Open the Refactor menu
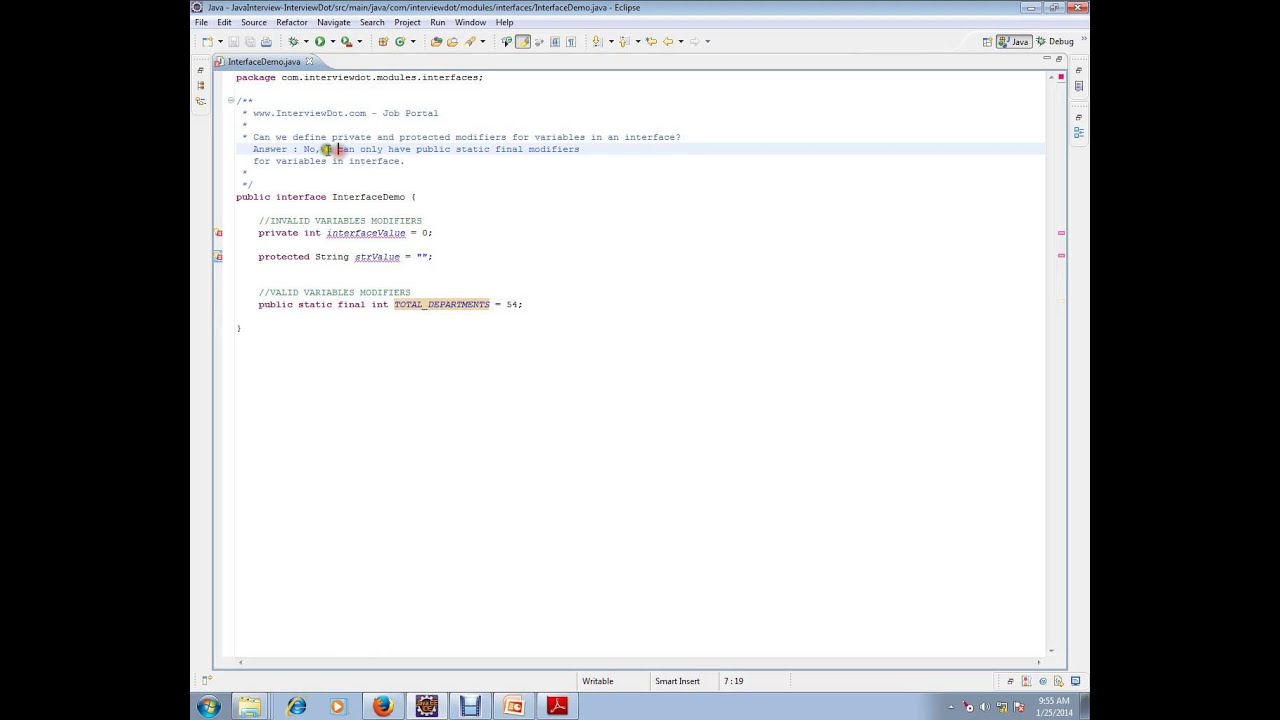 click(x=292, y=22)
